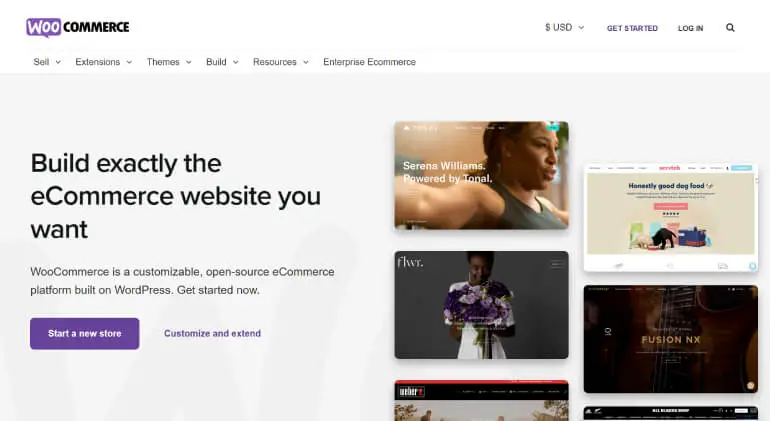
Task: View the flwr. flower store thumbnail
Action: [481, 304]
